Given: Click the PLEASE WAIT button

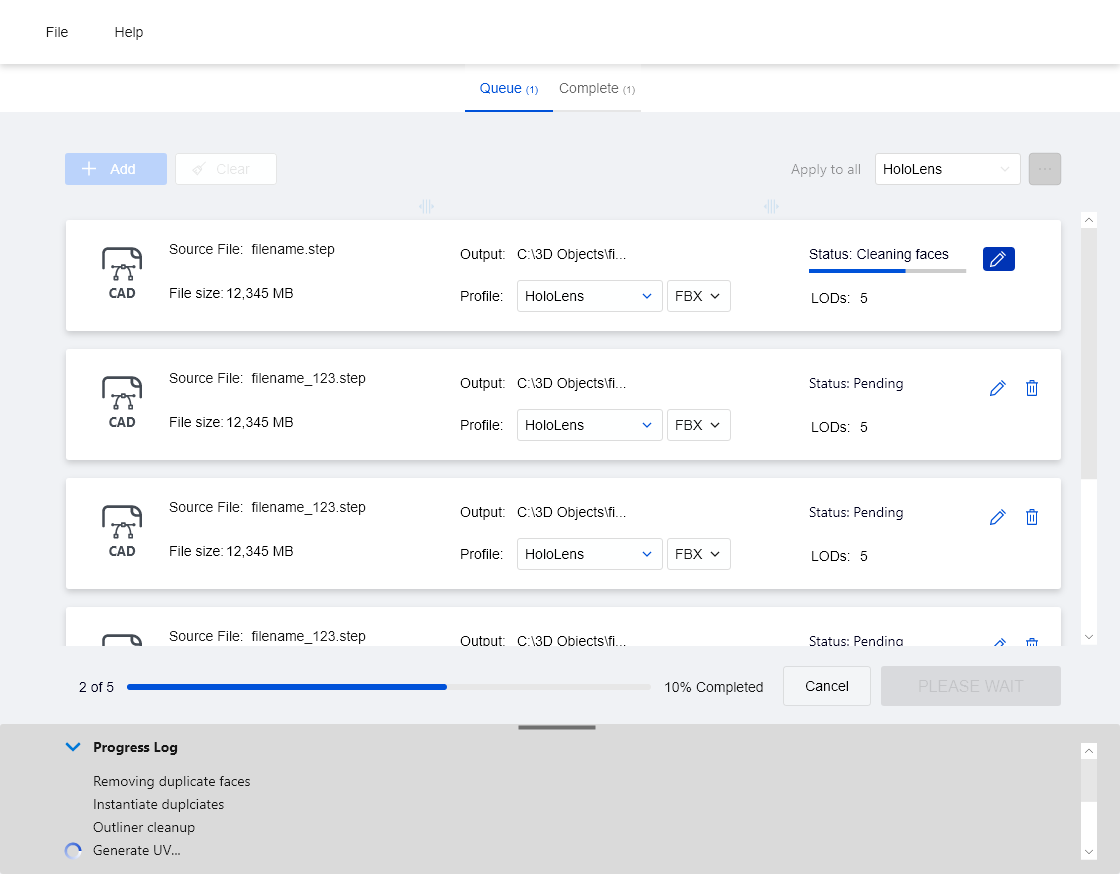Looking at the screenshot, I should click(x=971, y=686).
